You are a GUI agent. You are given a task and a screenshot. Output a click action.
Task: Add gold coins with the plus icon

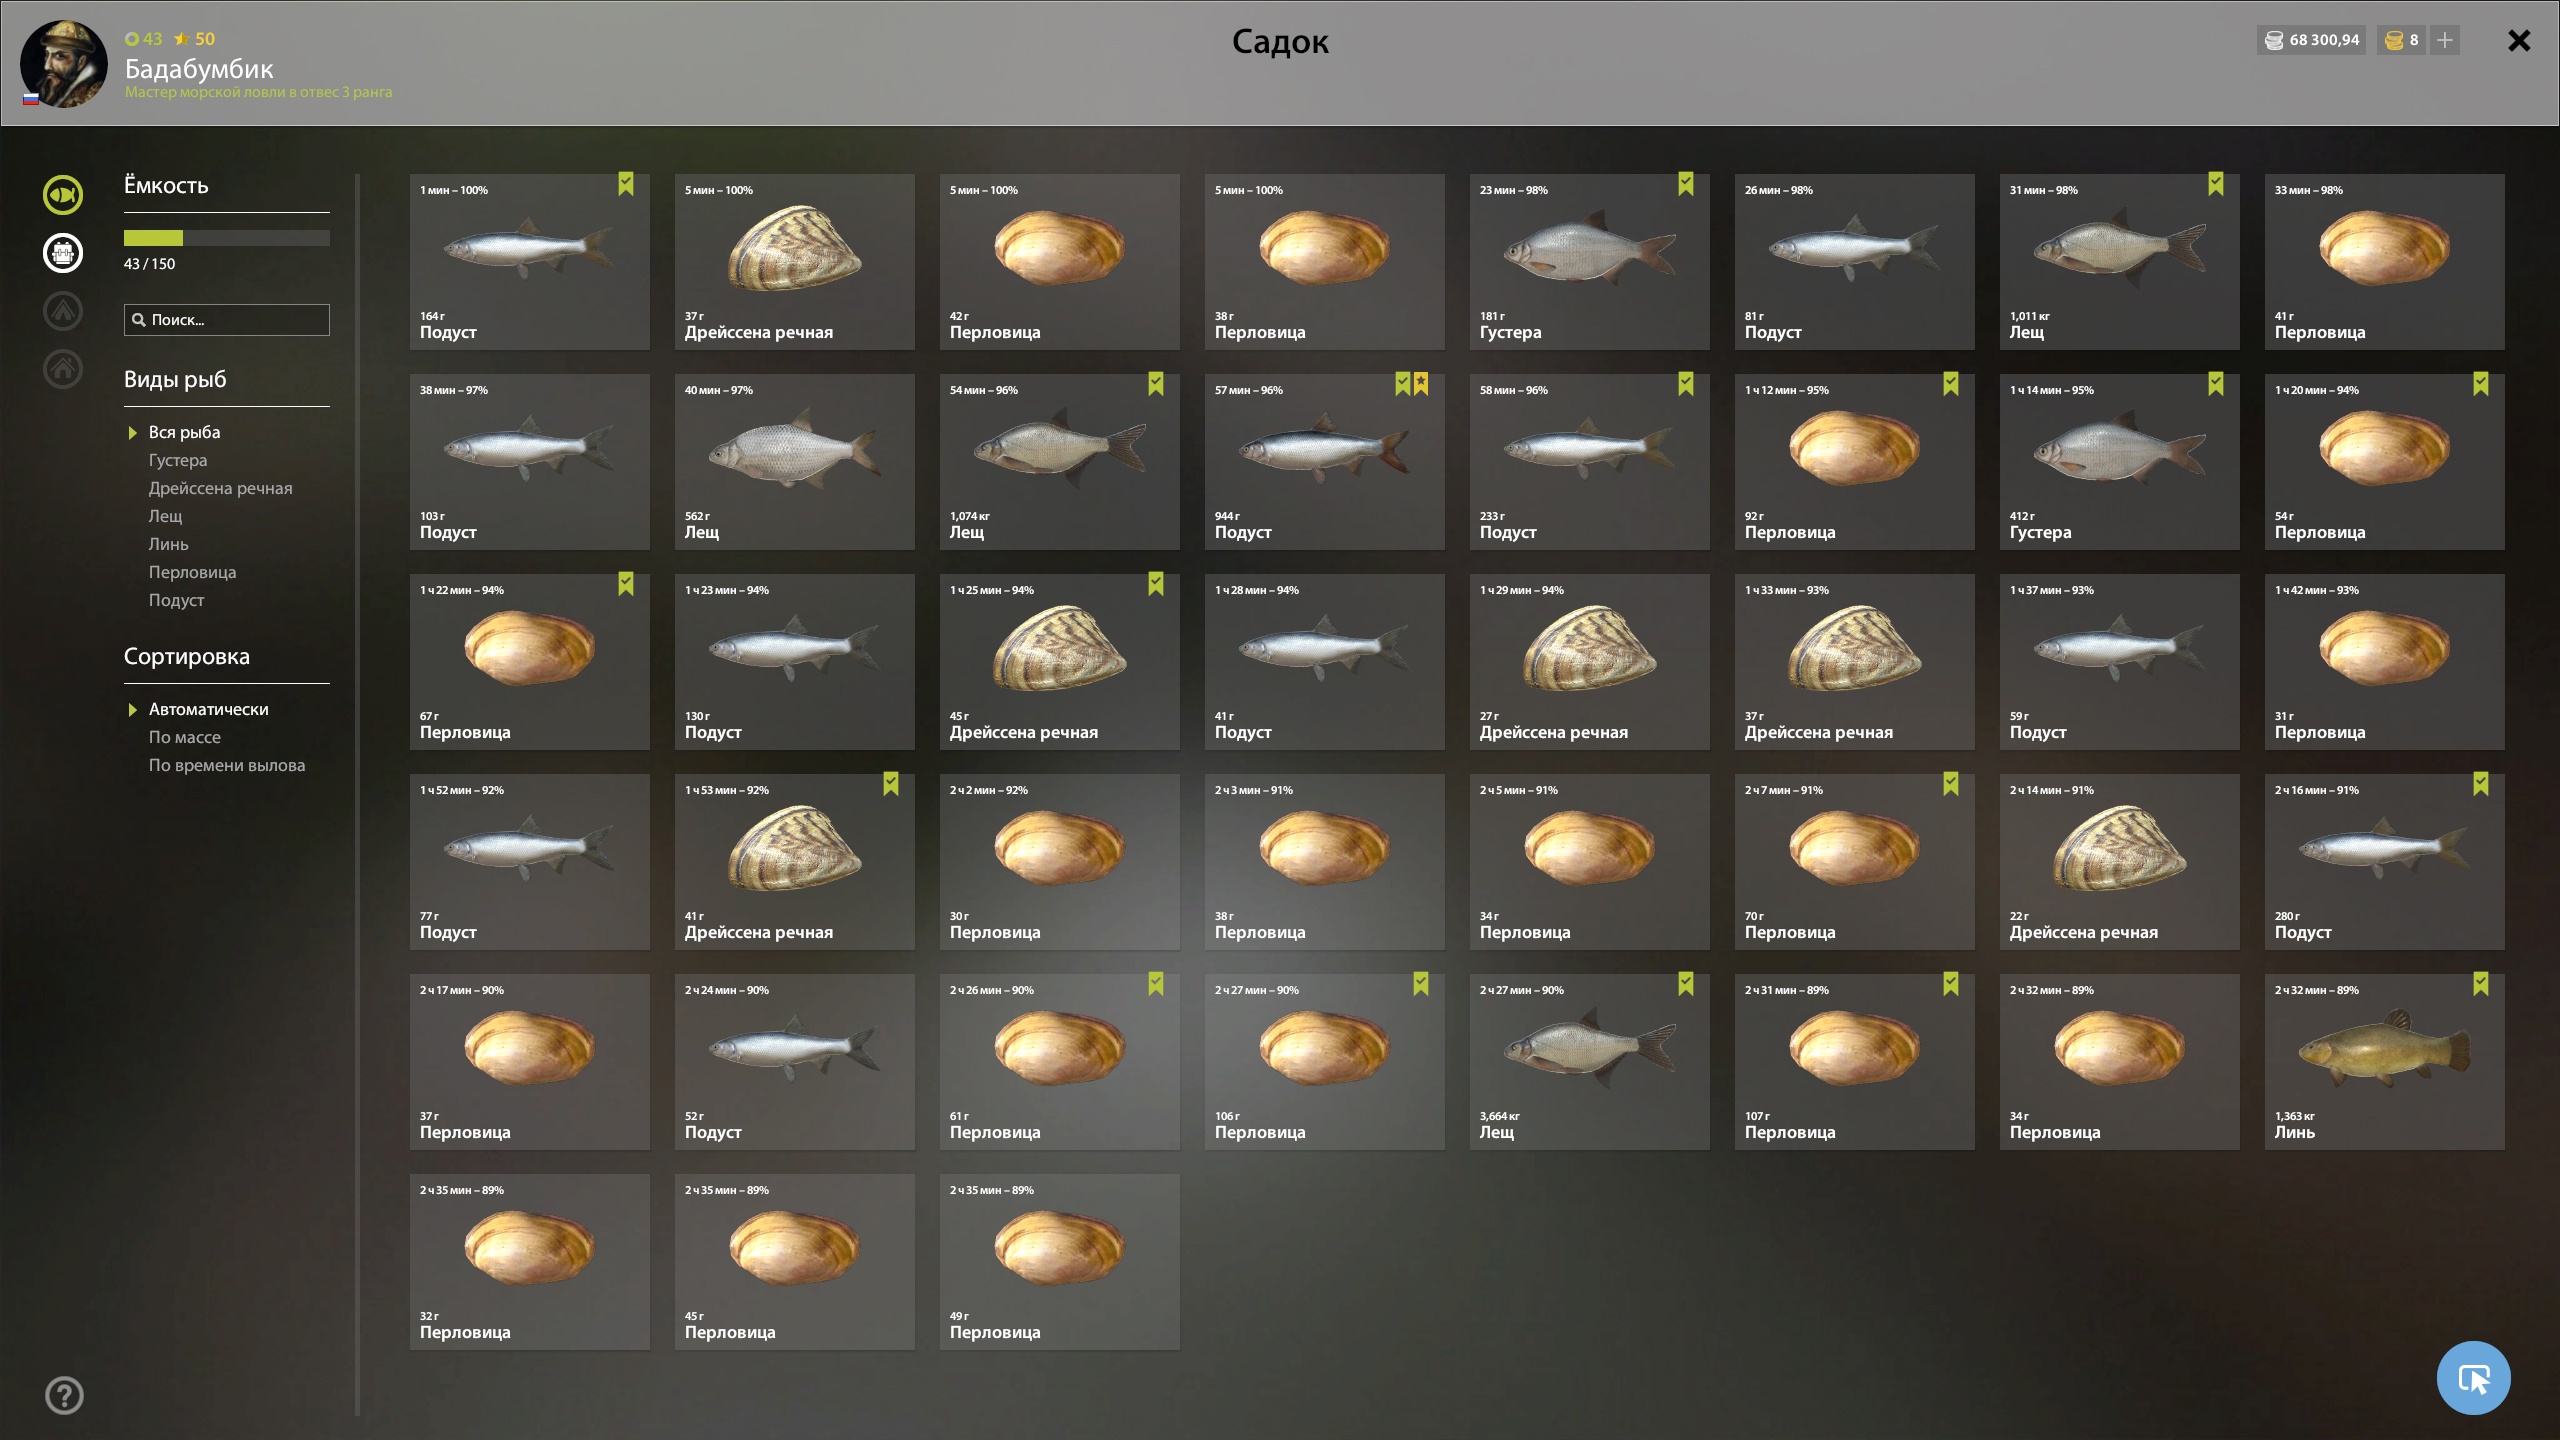[x=2444, y=40]
